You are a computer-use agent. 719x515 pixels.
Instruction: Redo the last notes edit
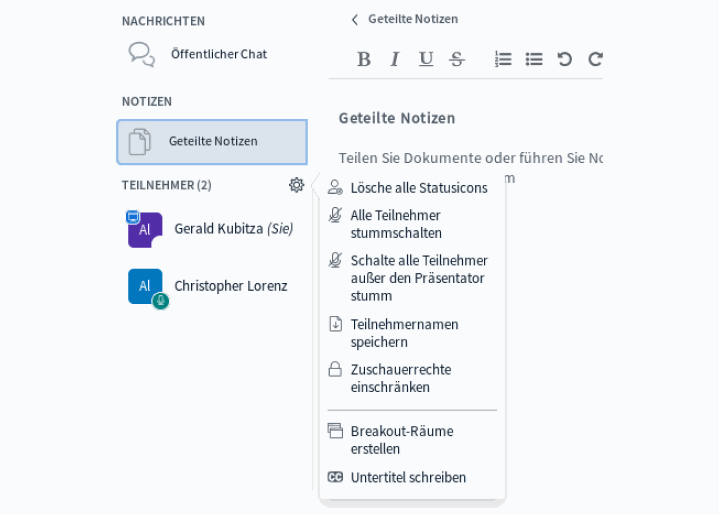point(595,59)
